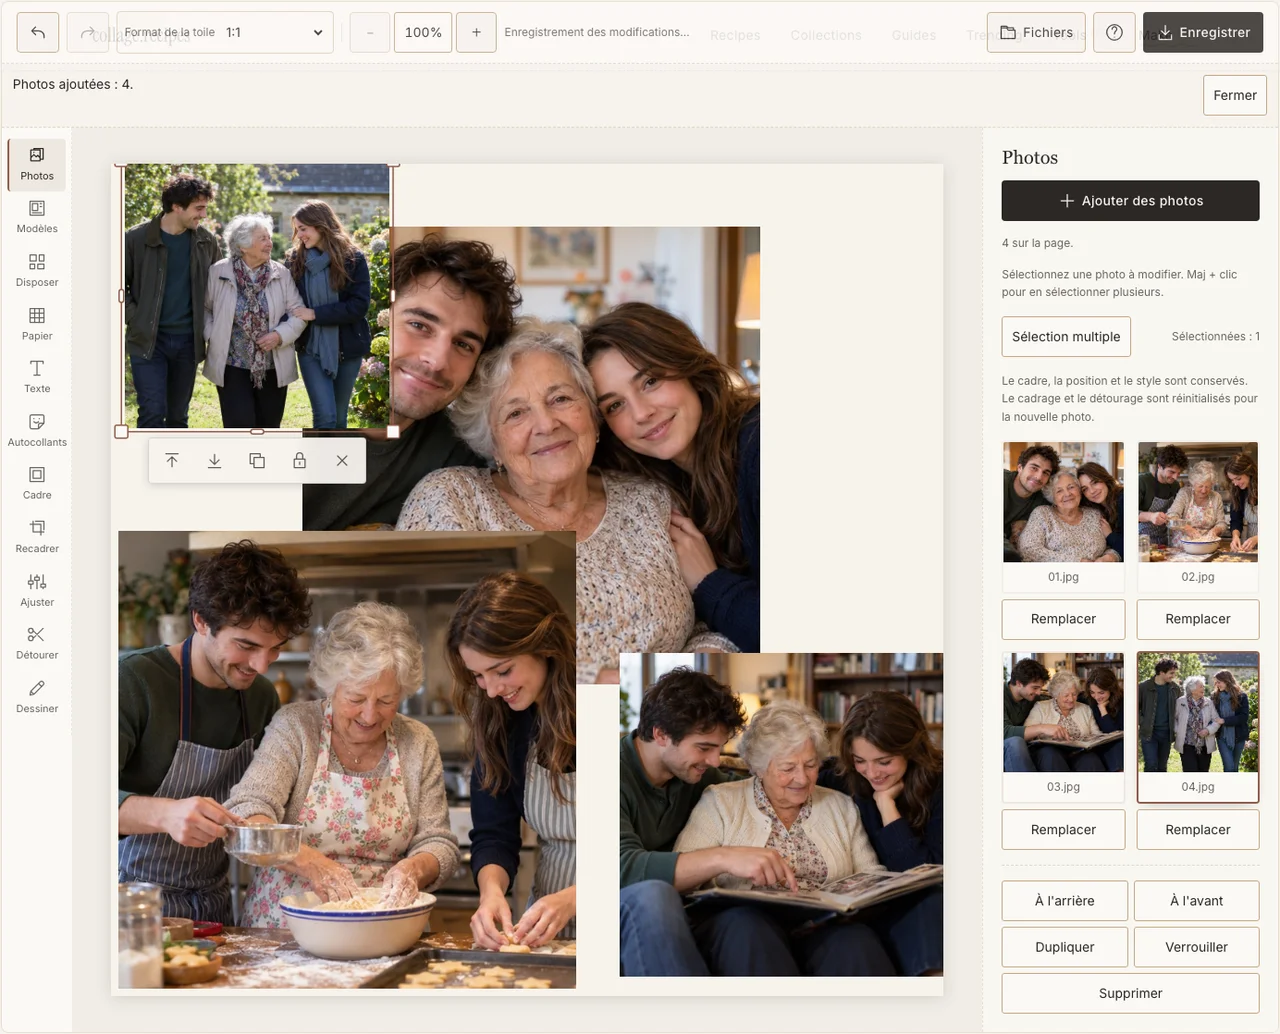Select the Texte tool
1280x1034 pixels.
click(37, 377)
